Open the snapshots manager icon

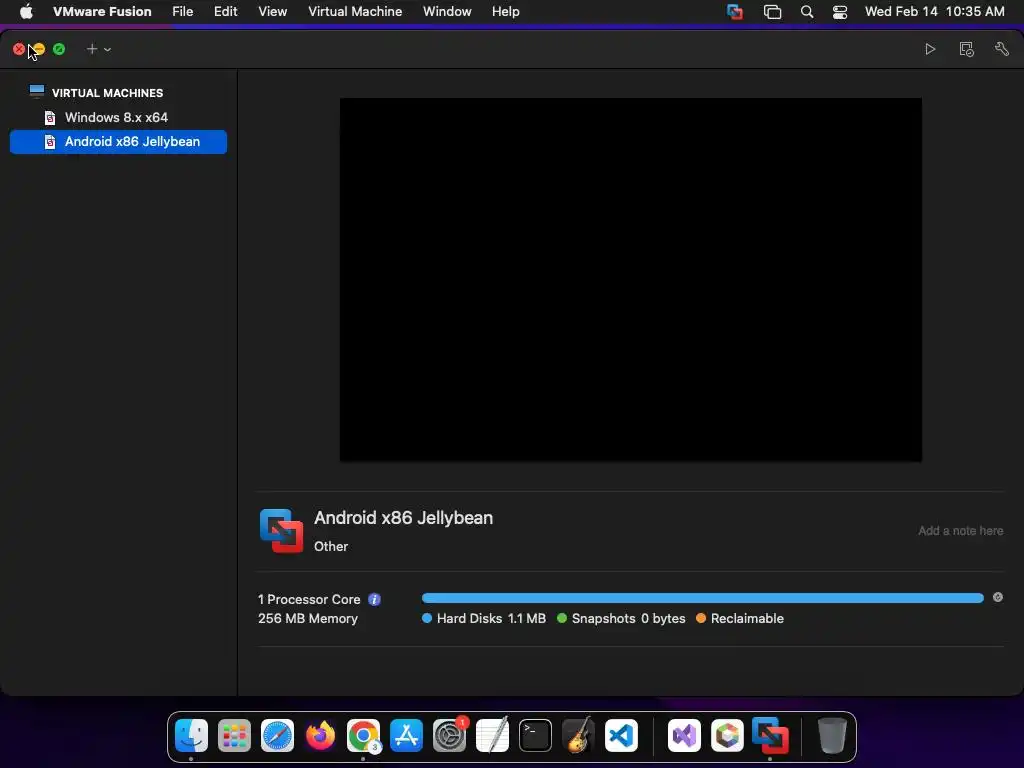coord(967,49)
